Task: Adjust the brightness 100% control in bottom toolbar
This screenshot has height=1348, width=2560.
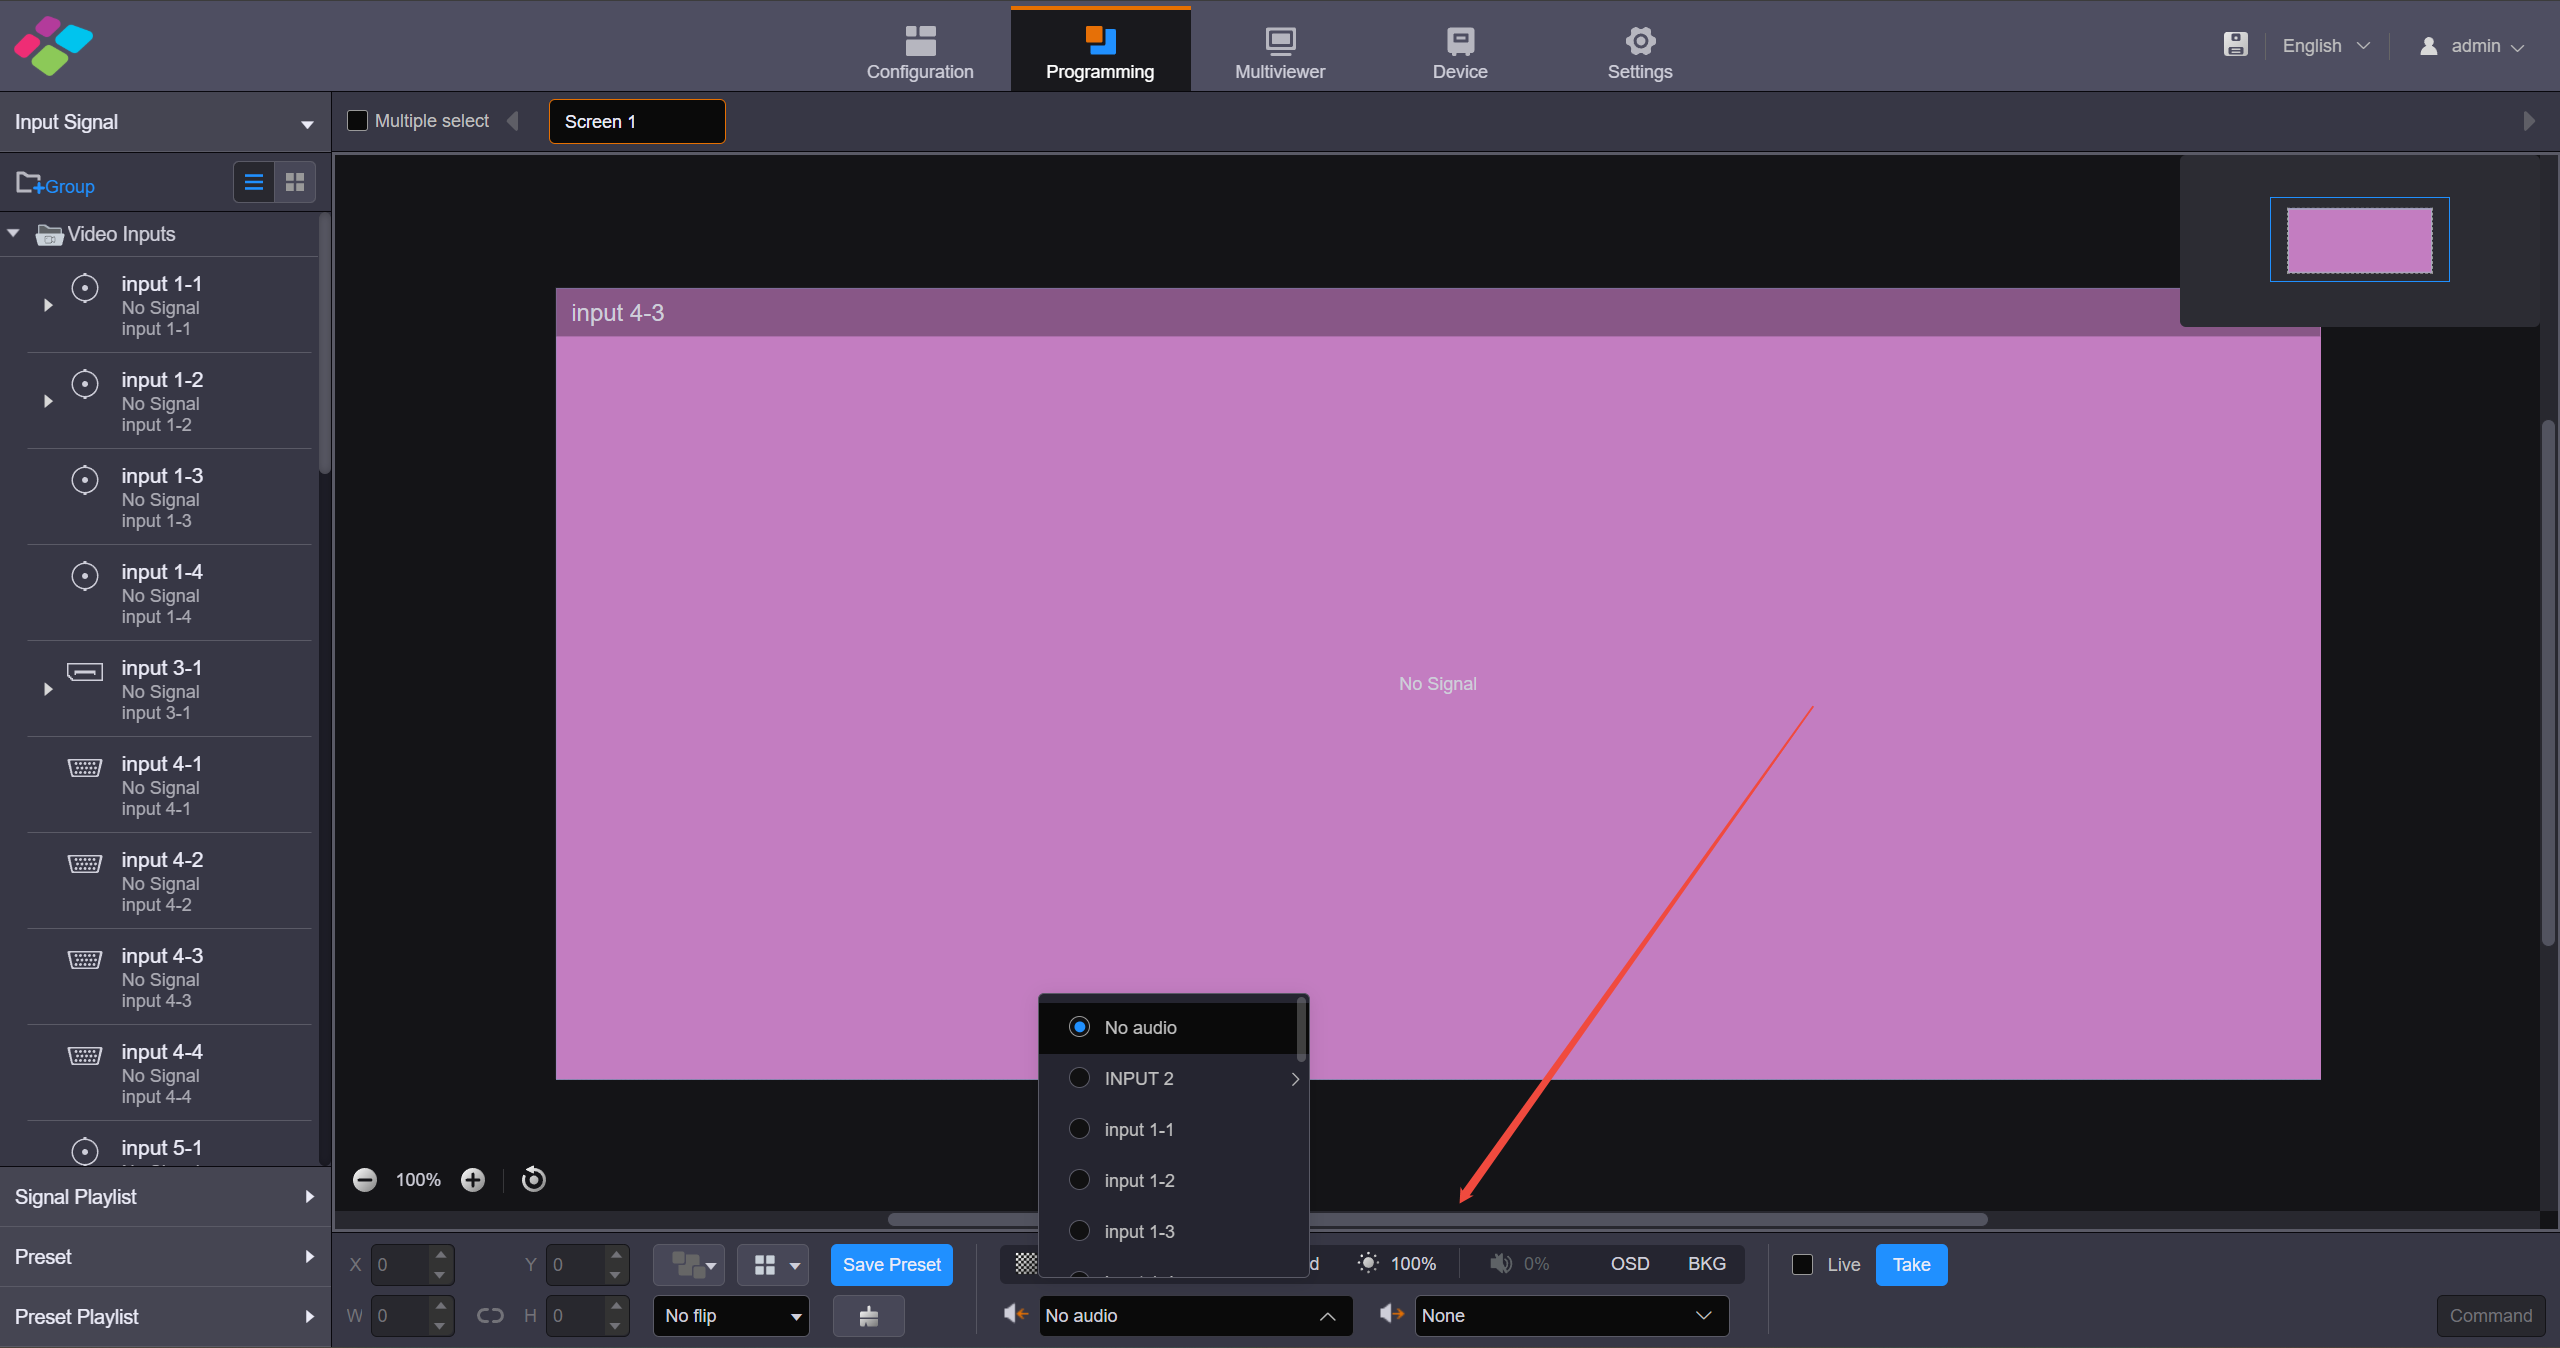Action: pos(1397,1263)
